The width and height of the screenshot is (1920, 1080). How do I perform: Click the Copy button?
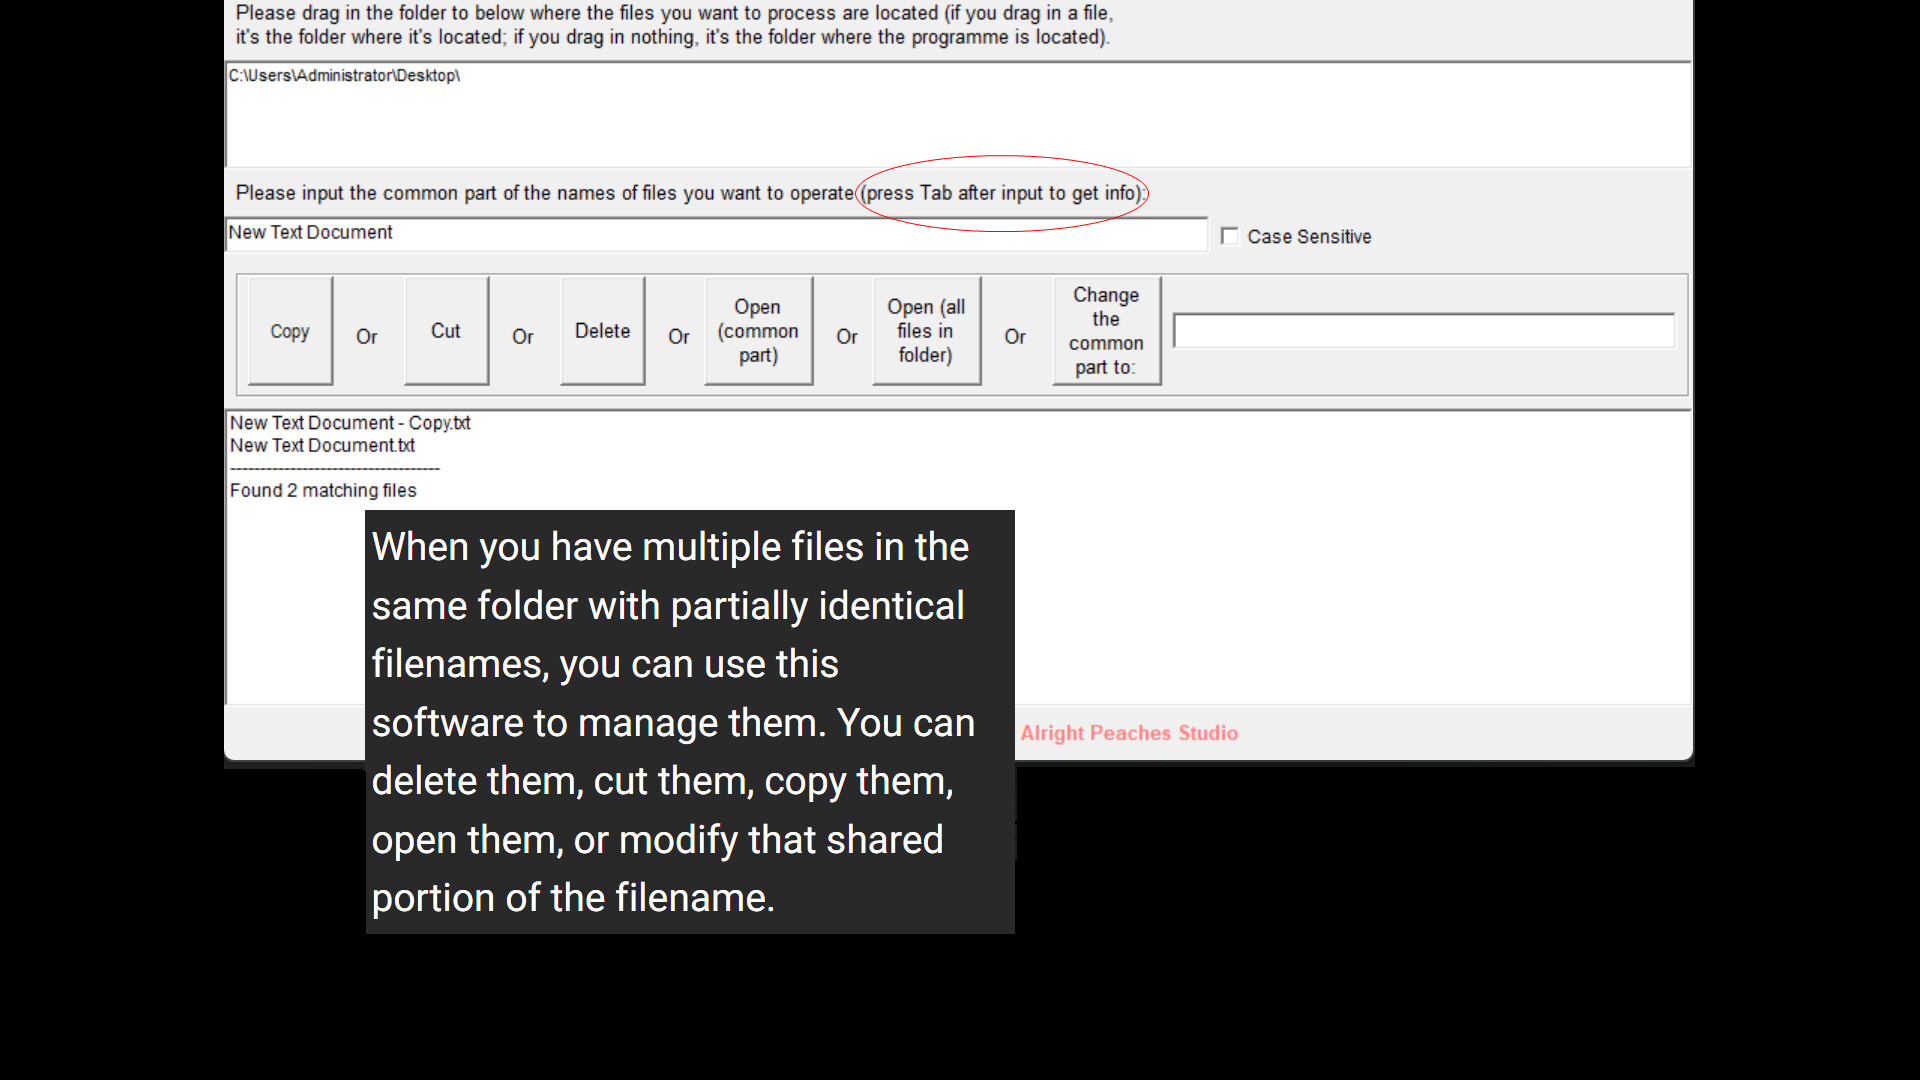[x=289, y=330]
